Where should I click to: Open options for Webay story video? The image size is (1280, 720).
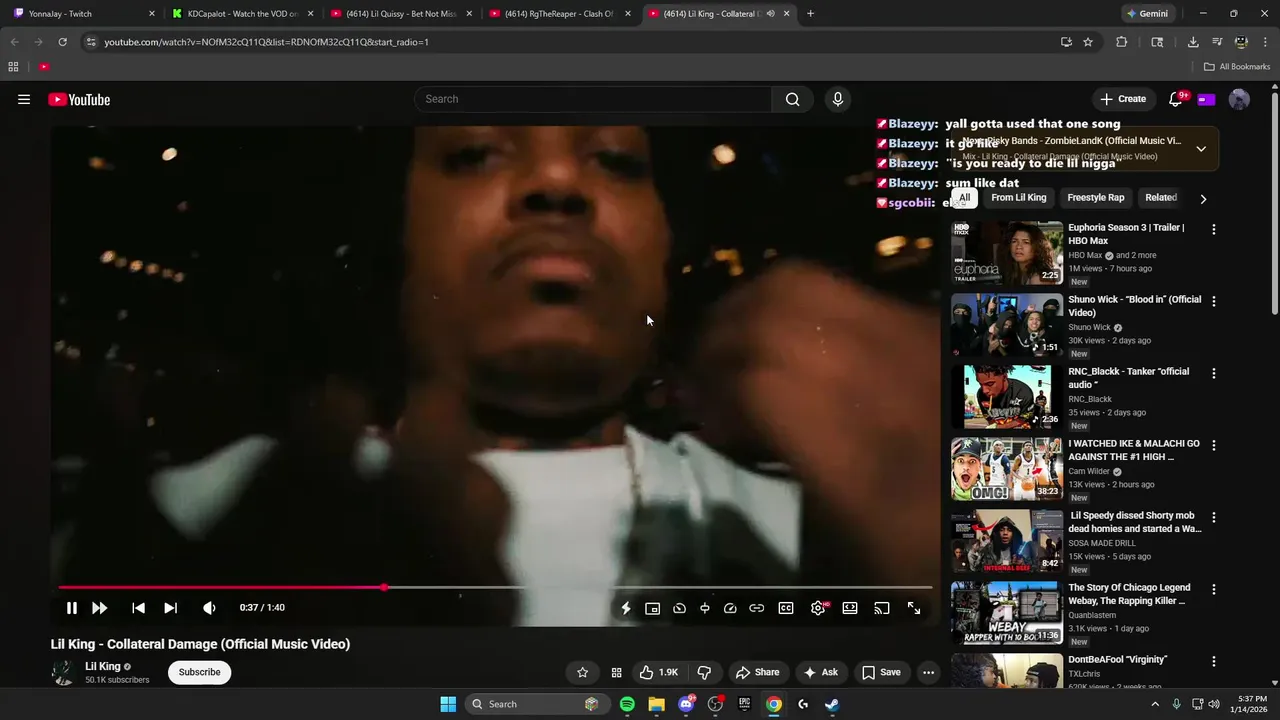1214,589
